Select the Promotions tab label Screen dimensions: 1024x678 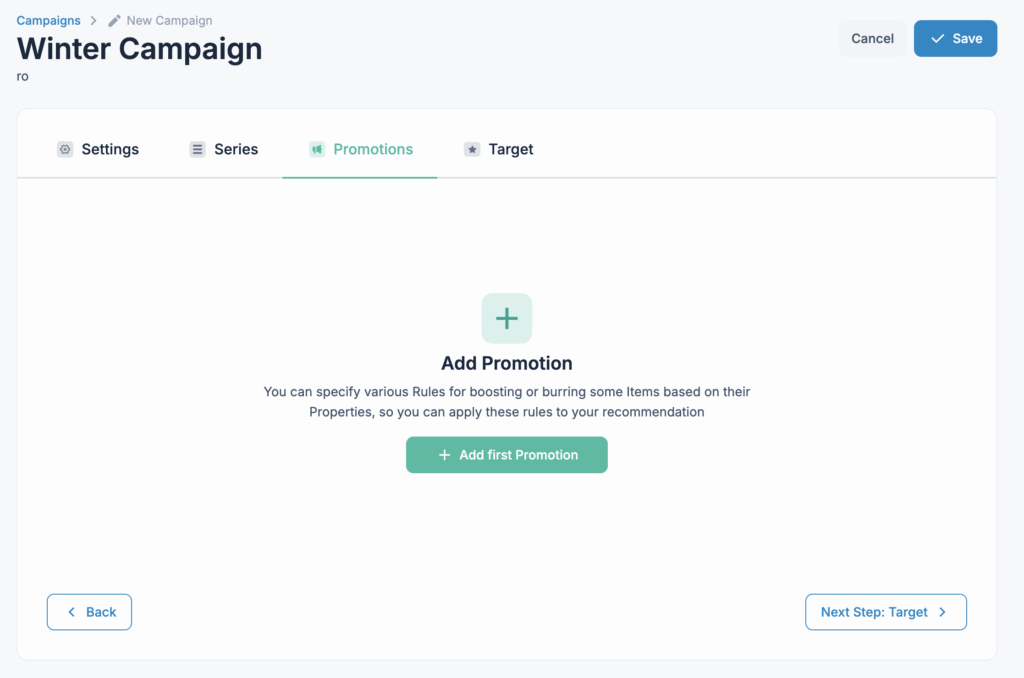(373, 149)
